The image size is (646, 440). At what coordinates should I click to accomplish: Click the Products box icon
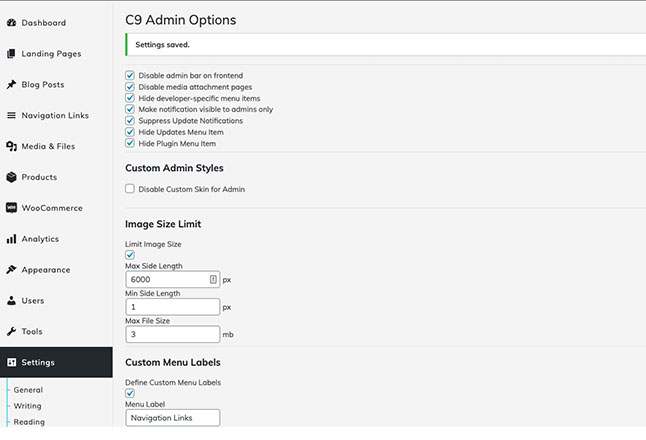coord(12,177)
